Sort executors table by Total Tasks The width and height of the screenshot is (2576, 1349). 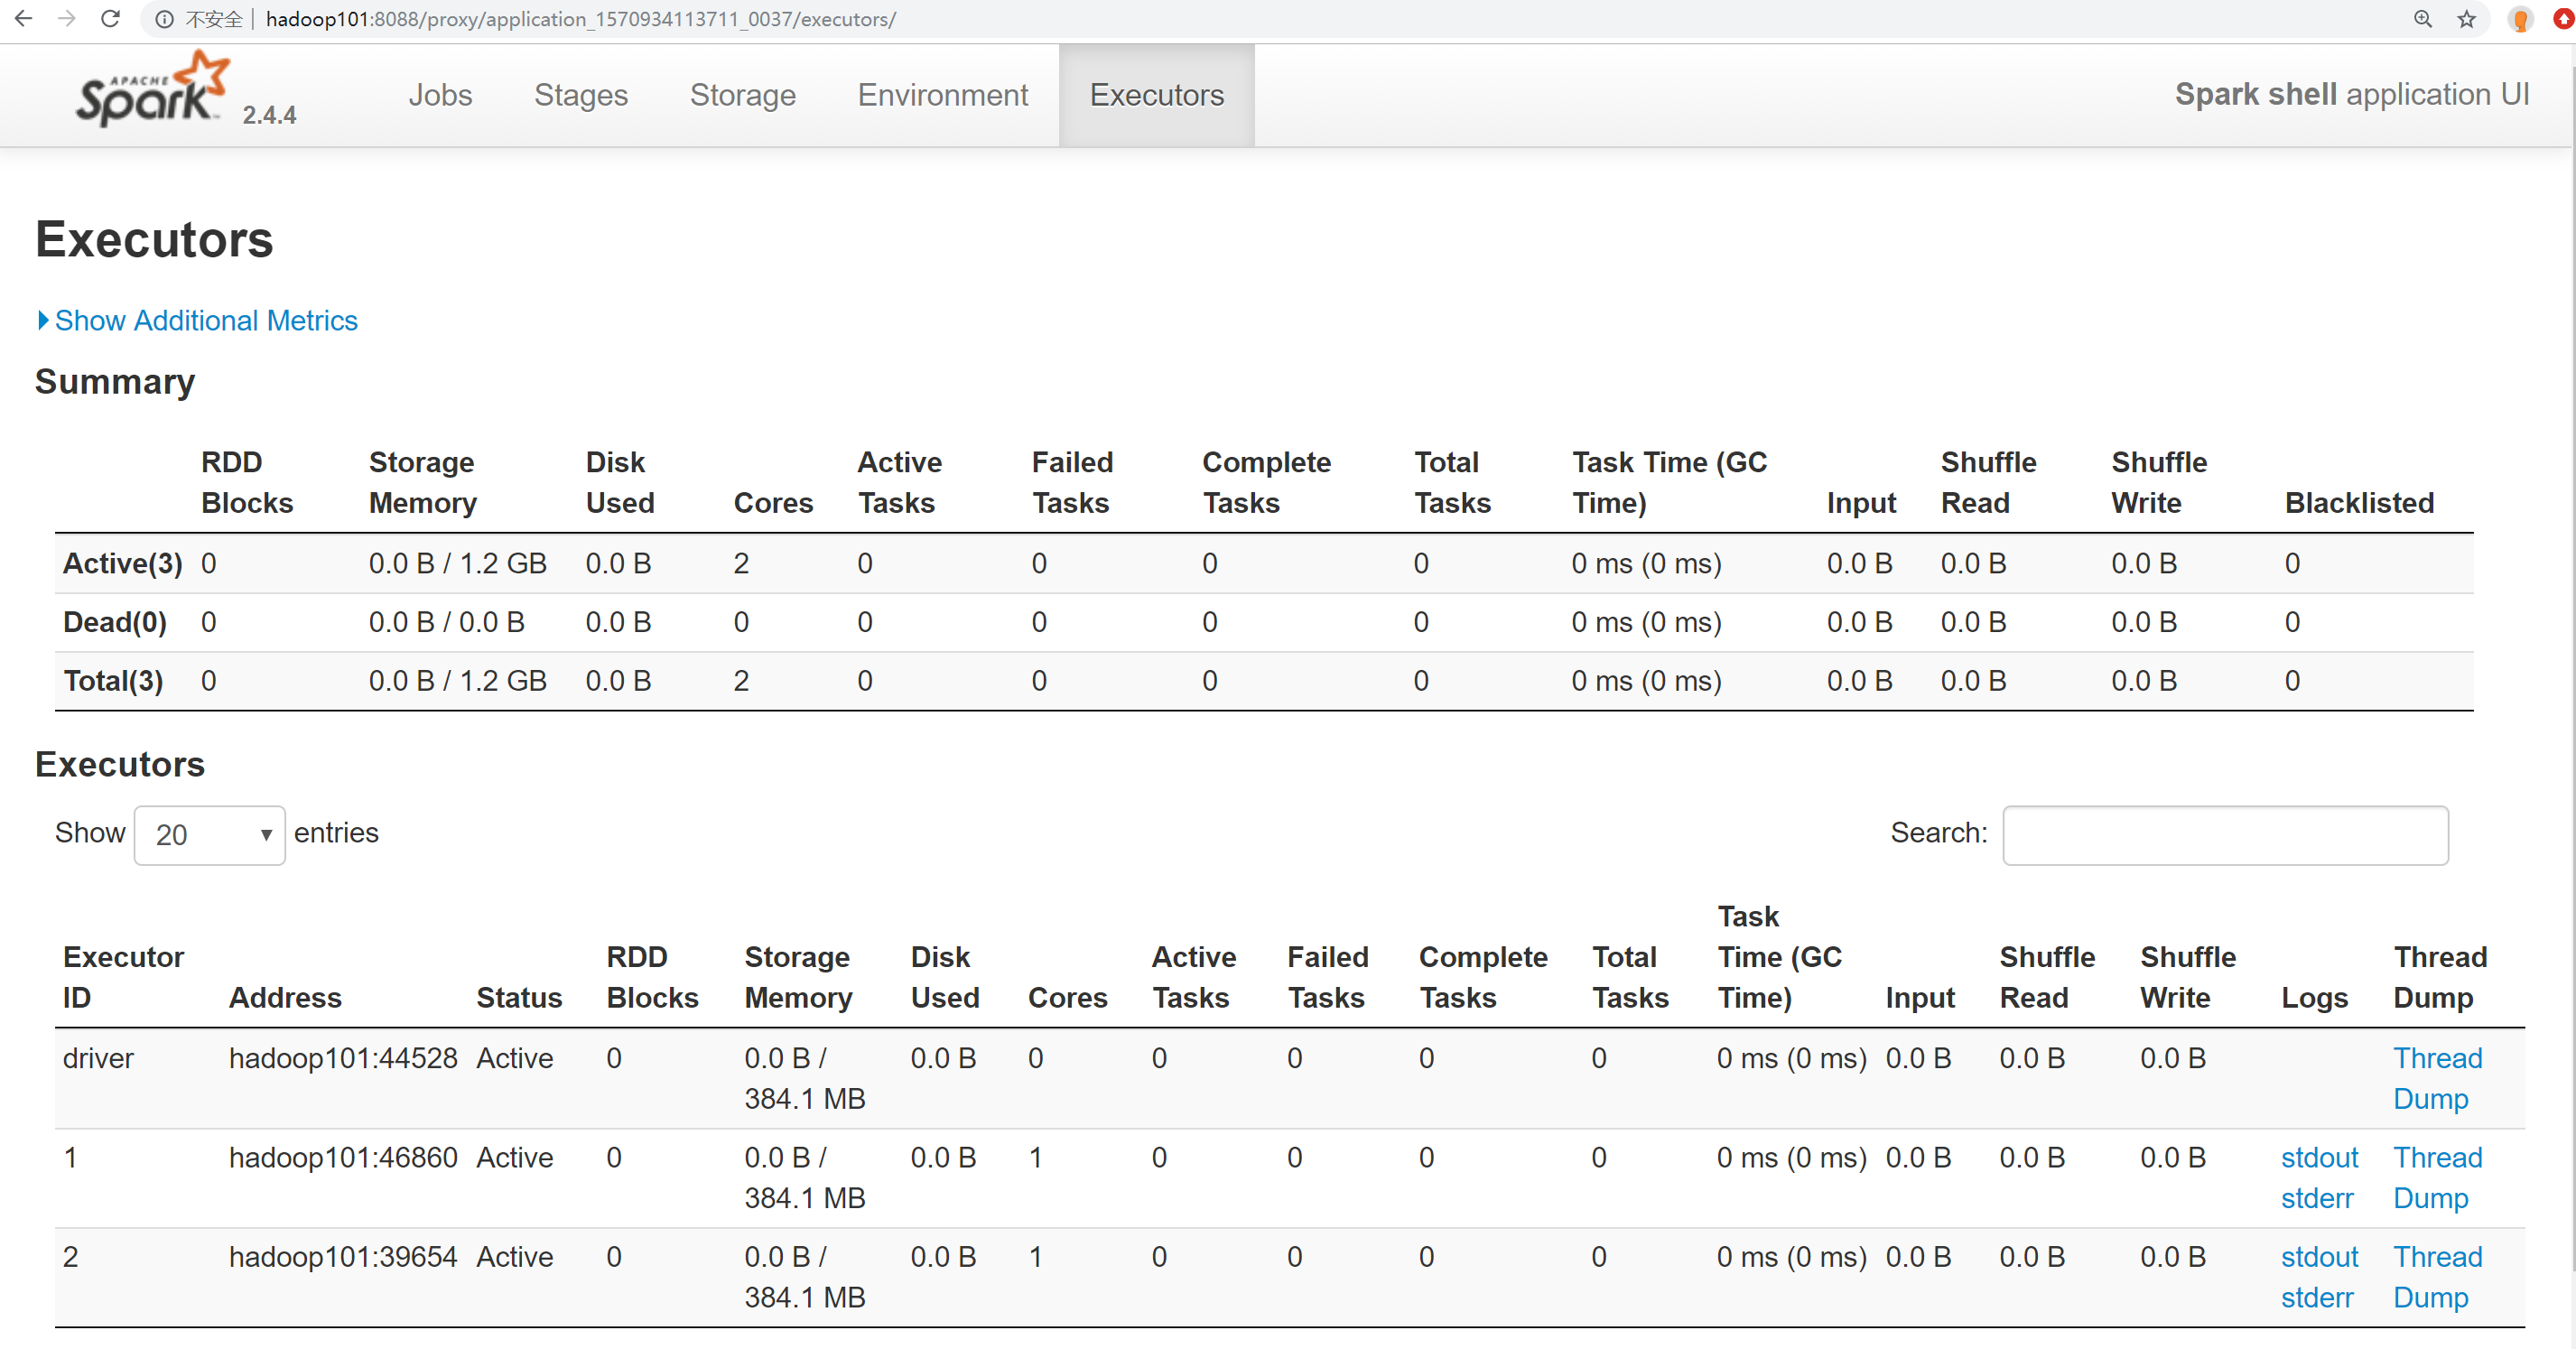pos(1630,977)
